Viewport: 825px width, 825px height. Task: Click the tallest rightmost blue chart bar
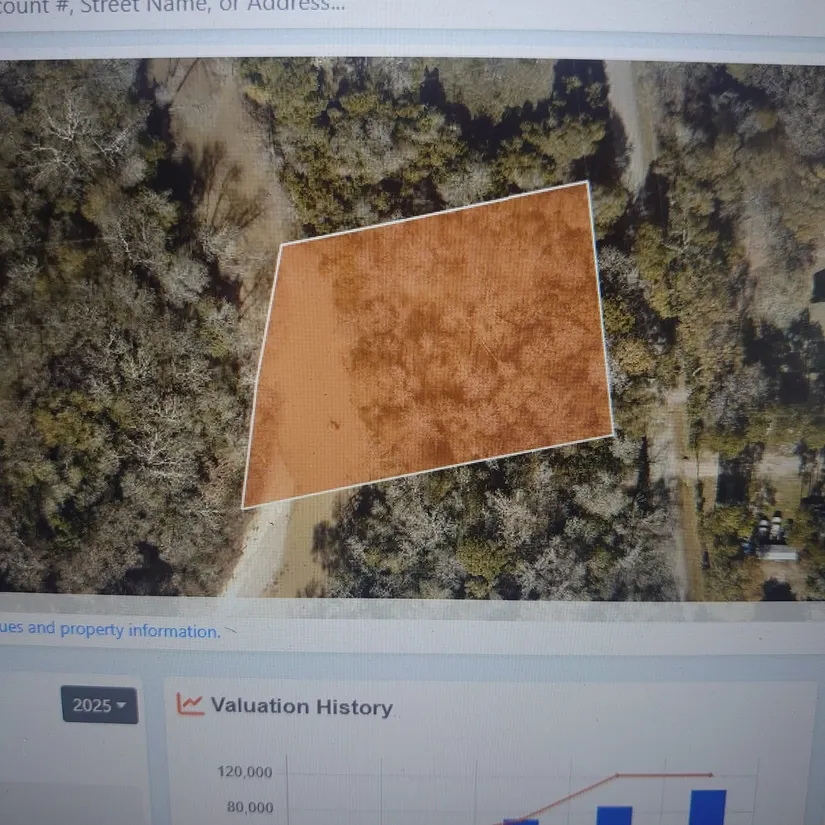tap(708, 807)
